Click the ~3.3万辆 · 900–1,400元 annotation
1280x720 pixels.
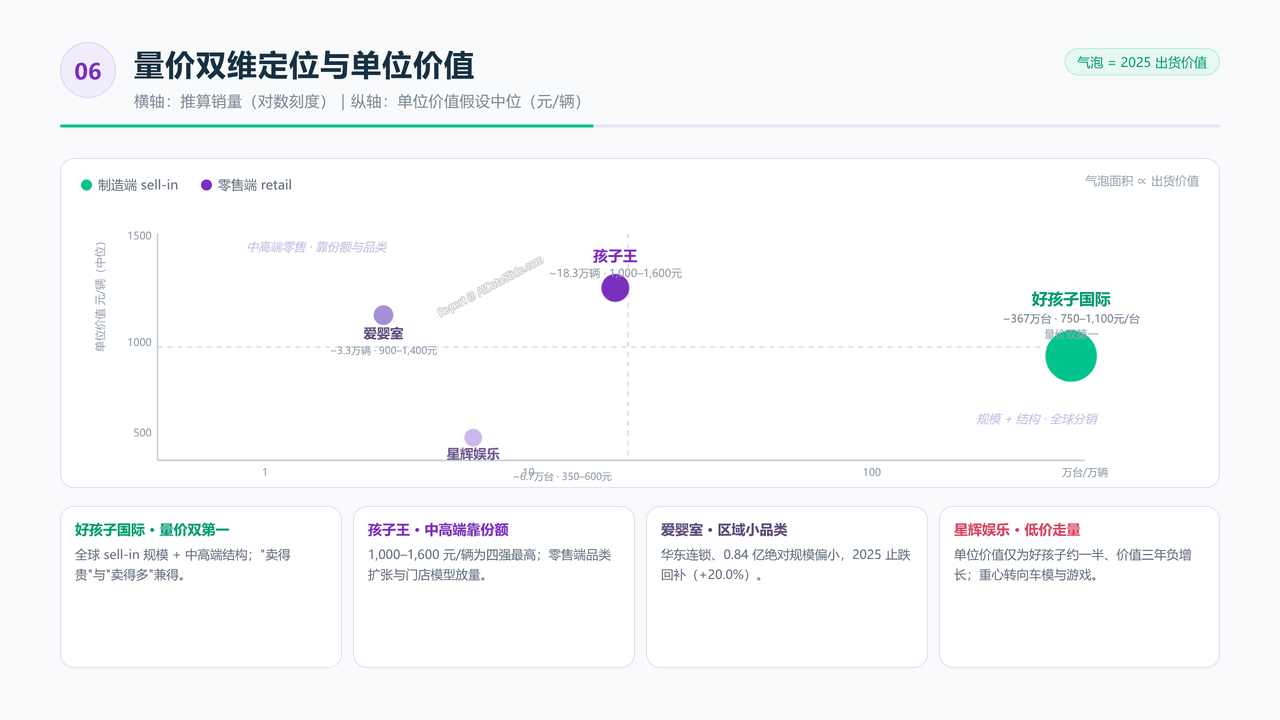(x=383, y=351)
